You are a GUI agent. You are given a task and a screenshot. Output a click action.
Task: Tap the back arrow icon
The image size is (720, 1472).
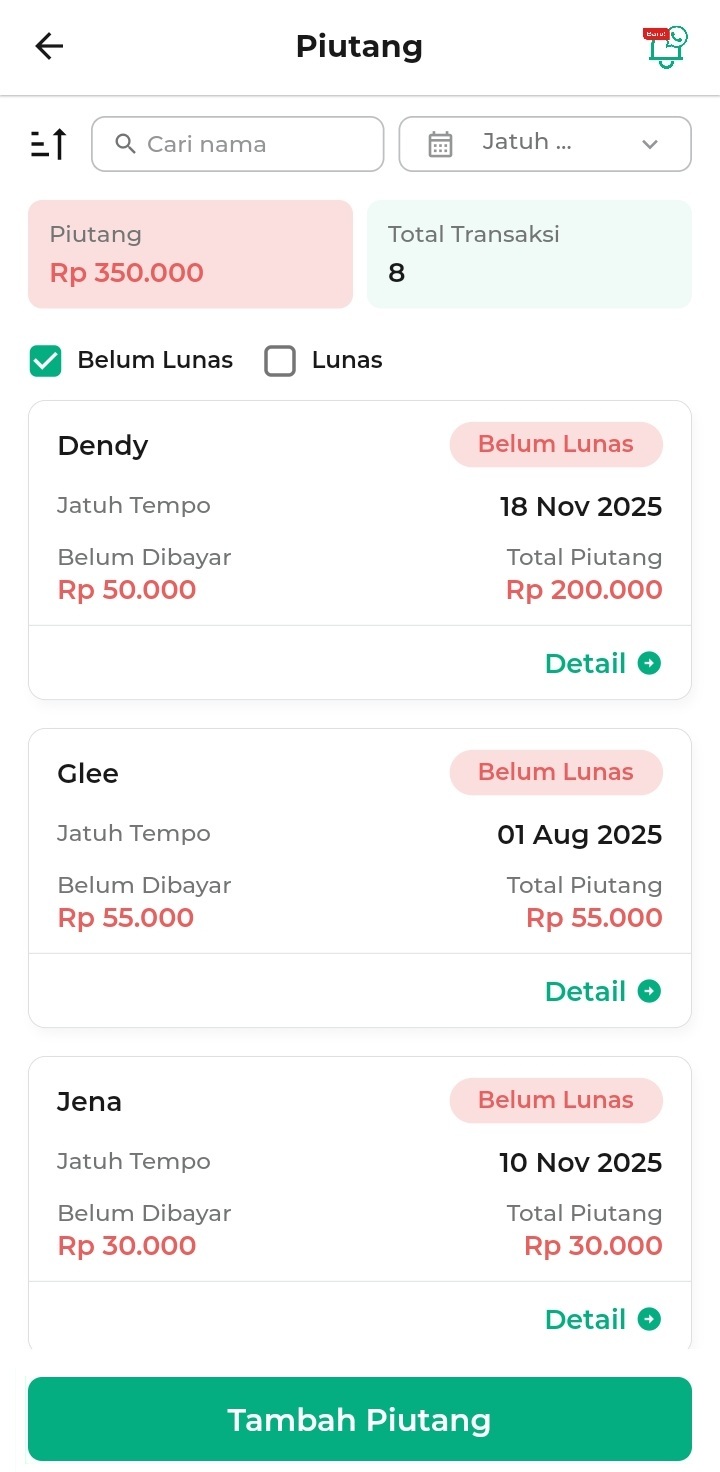pos(49,46)
